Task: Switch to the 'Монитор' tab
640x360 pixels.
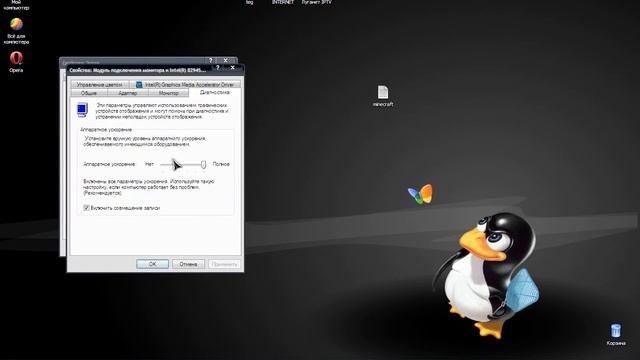Action: (x=169, y=93)
